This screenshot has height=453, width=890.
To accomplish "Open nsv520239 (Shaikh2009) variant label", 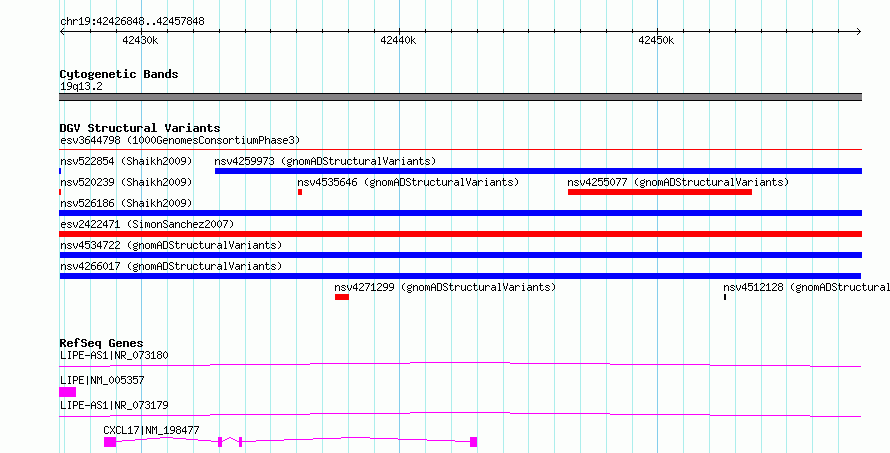I will [126, 183].
